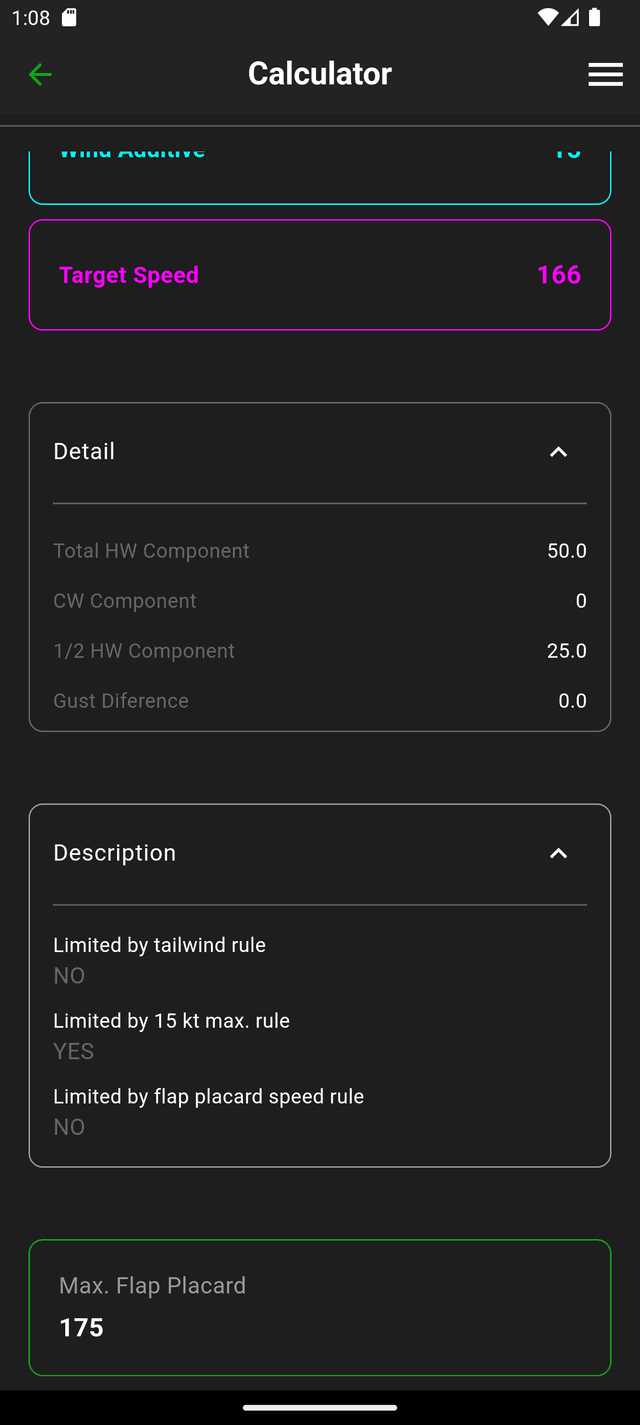Tap the SD card status icon

pyautogui.click(x=69, y=17)
